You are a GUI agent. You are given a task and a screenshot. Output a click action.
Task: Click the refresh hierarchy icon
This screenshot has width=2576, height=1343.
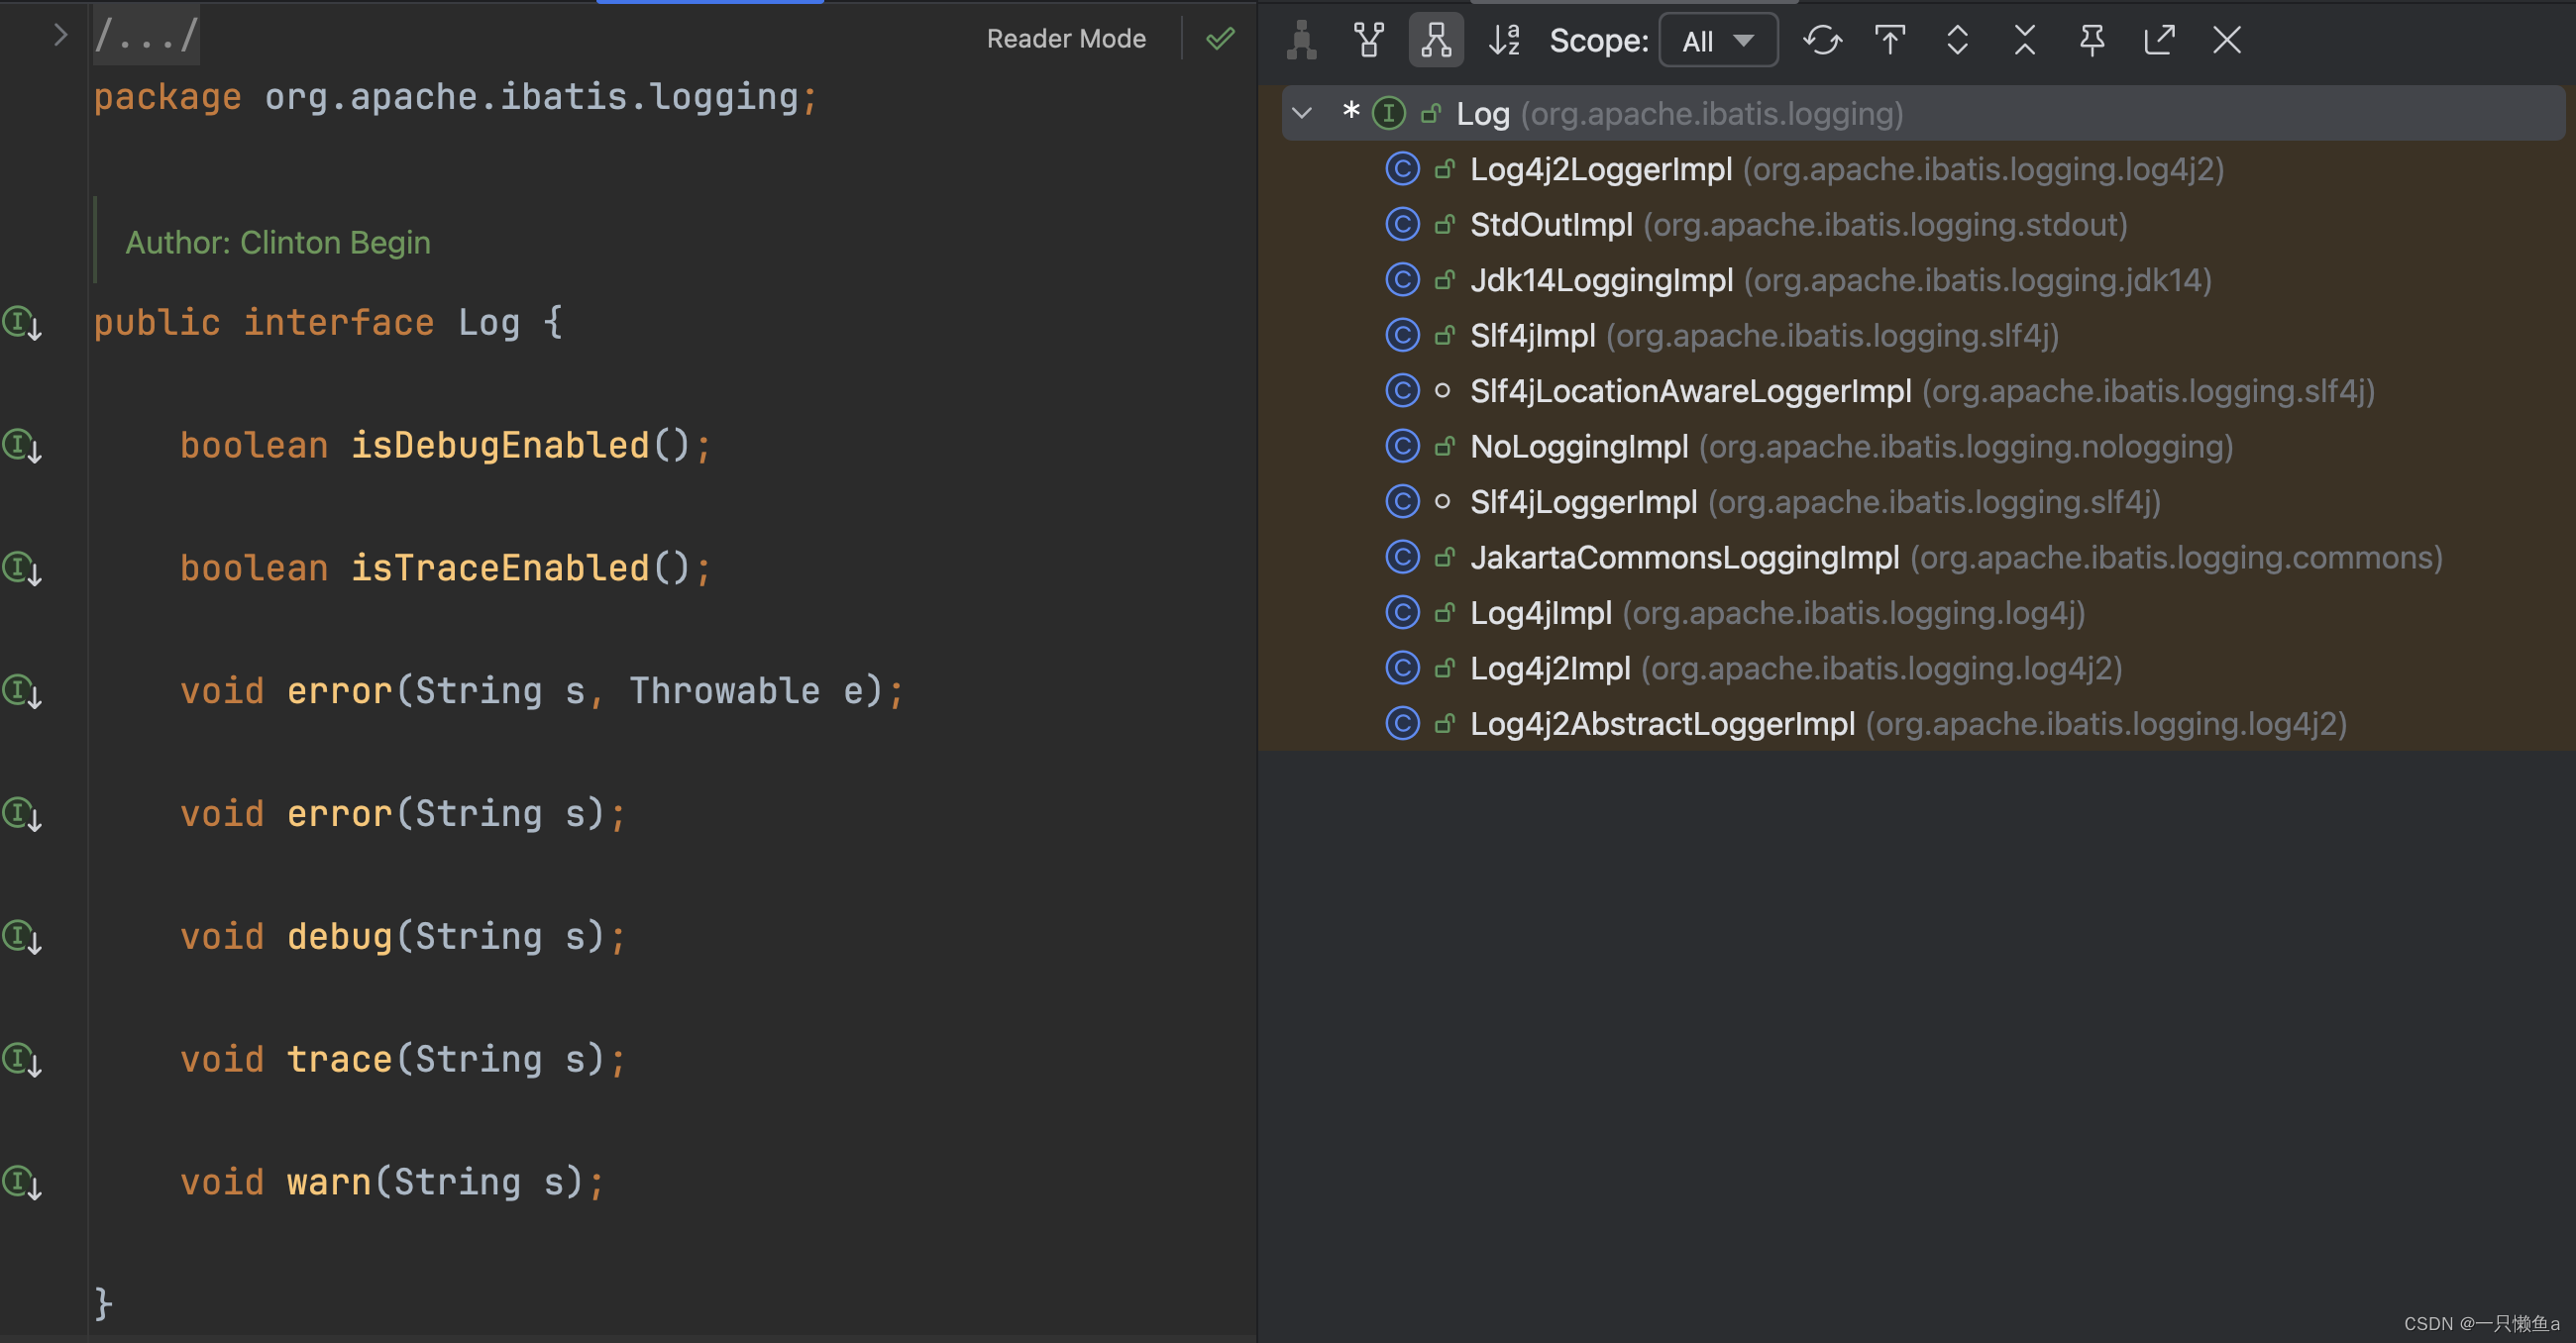[x=1821, y=40]
